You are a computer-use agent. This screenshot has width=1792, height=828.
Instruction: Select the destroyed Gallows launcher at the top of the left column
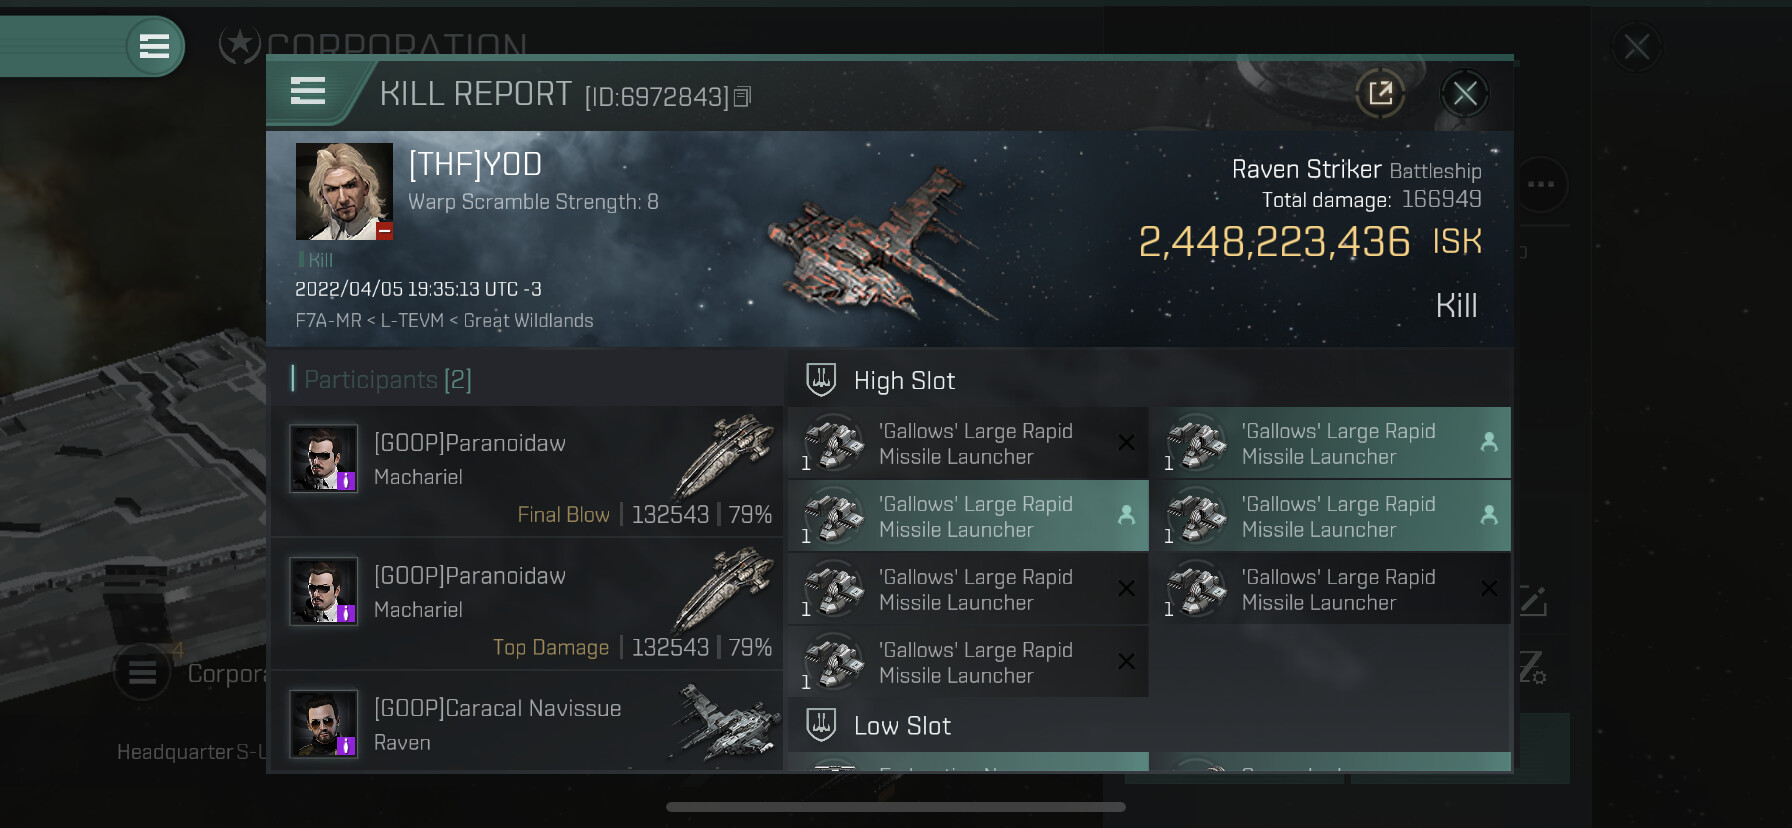point(968,443)
